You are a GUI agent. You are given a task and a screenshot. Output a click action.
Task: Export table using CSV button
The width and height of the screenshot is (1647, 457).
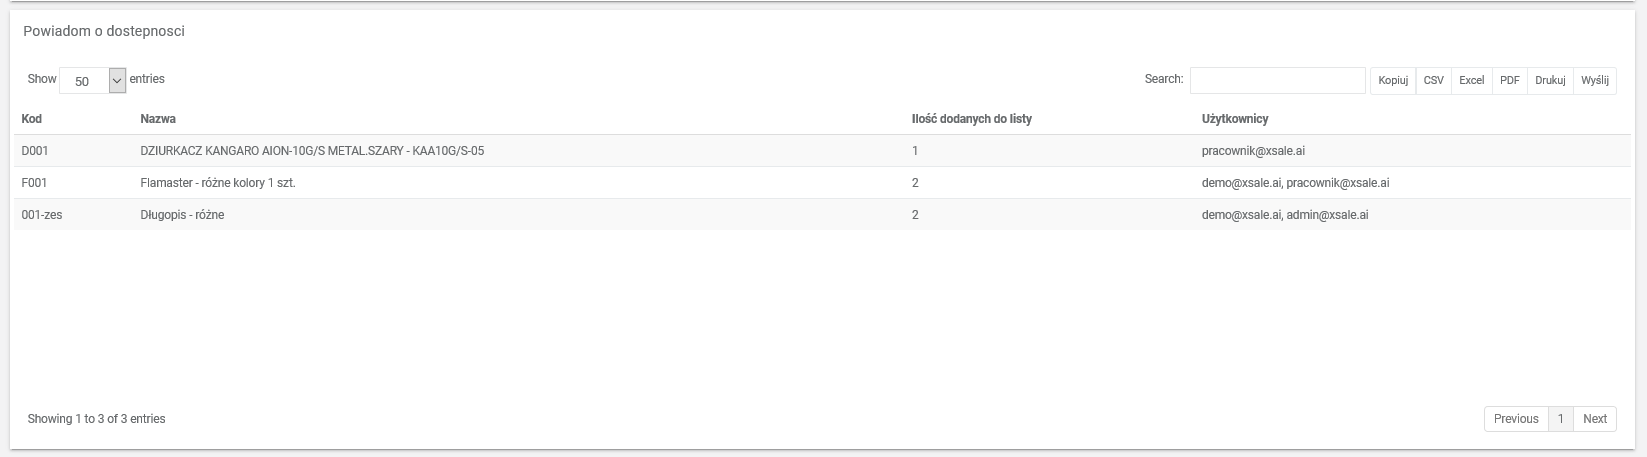point(1433,81)
